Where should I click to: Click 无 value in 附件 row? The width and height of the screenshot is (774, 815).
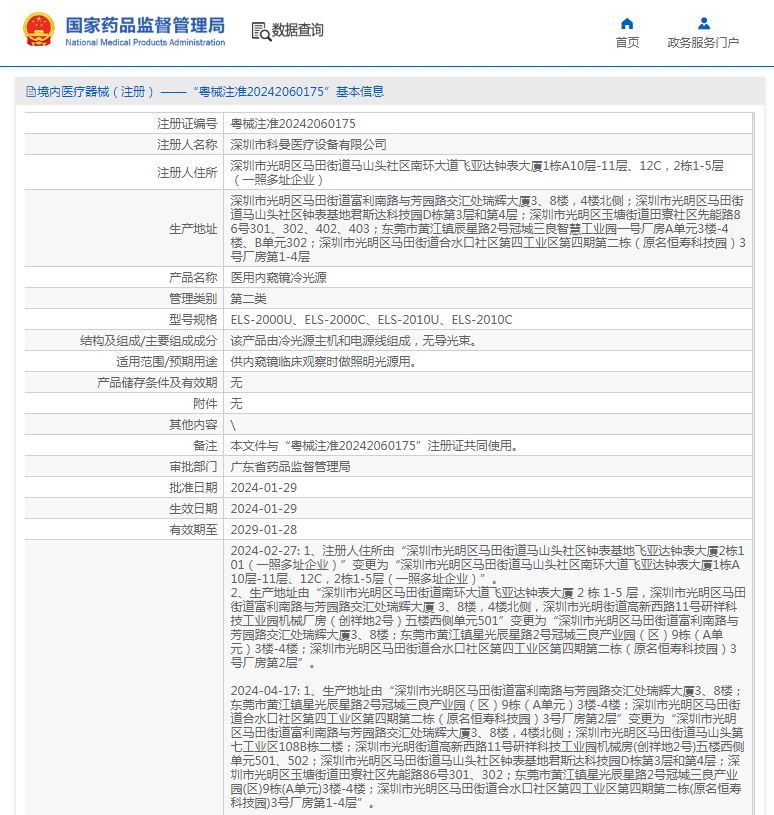pyautogui.click(x=237, y=404)
